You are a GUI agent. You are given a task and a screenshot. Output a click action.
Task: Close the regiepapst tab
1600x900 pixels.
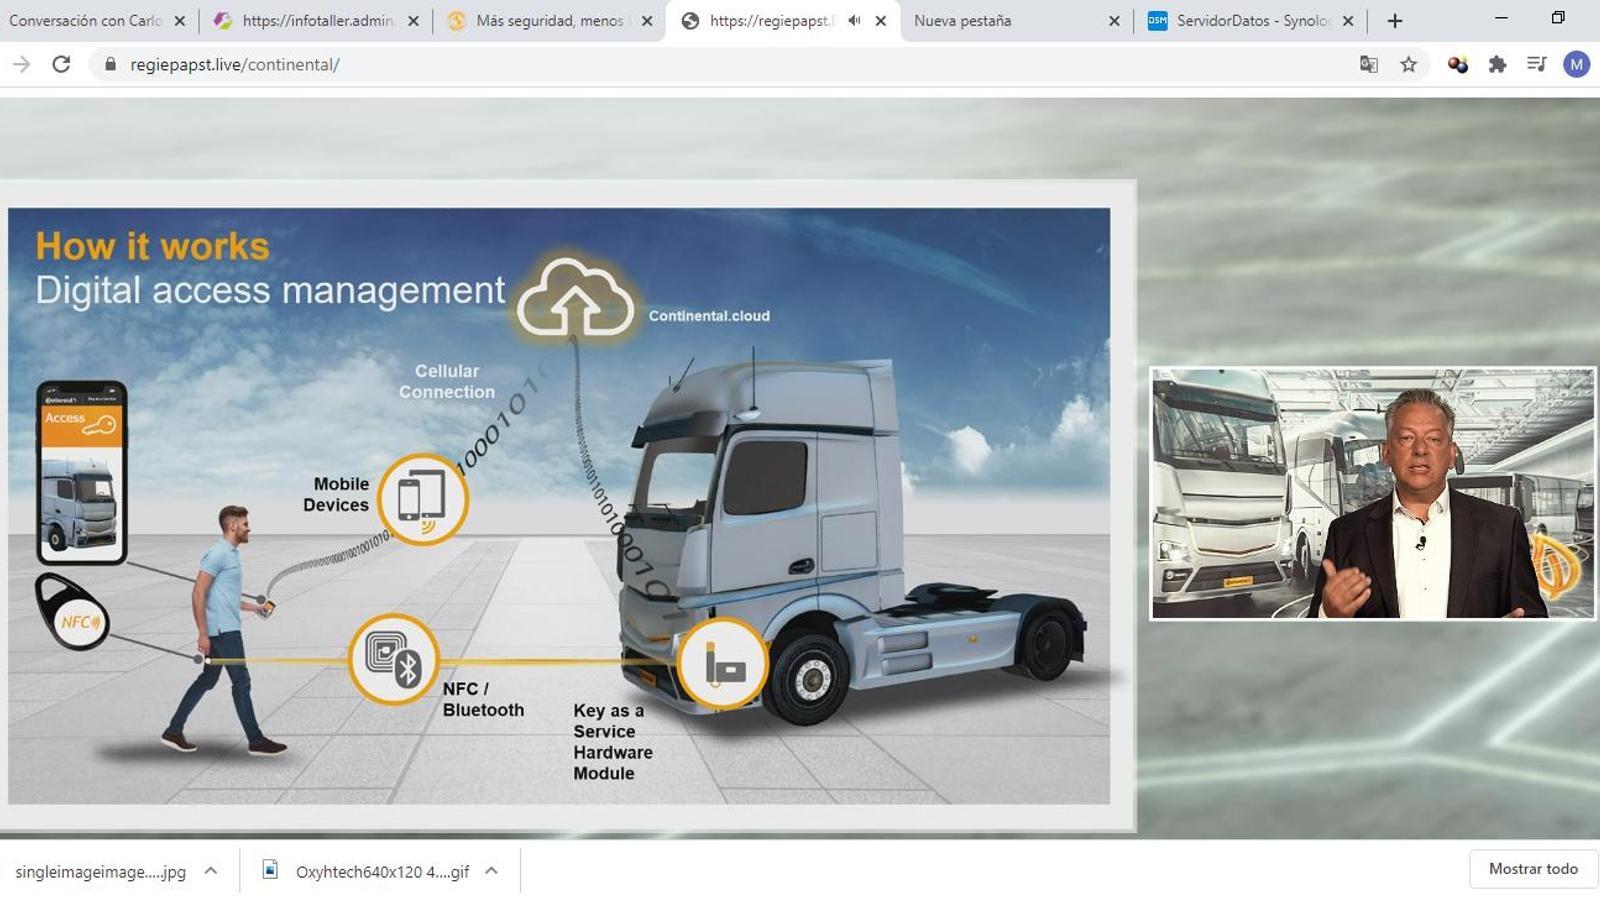coord(881,21)
